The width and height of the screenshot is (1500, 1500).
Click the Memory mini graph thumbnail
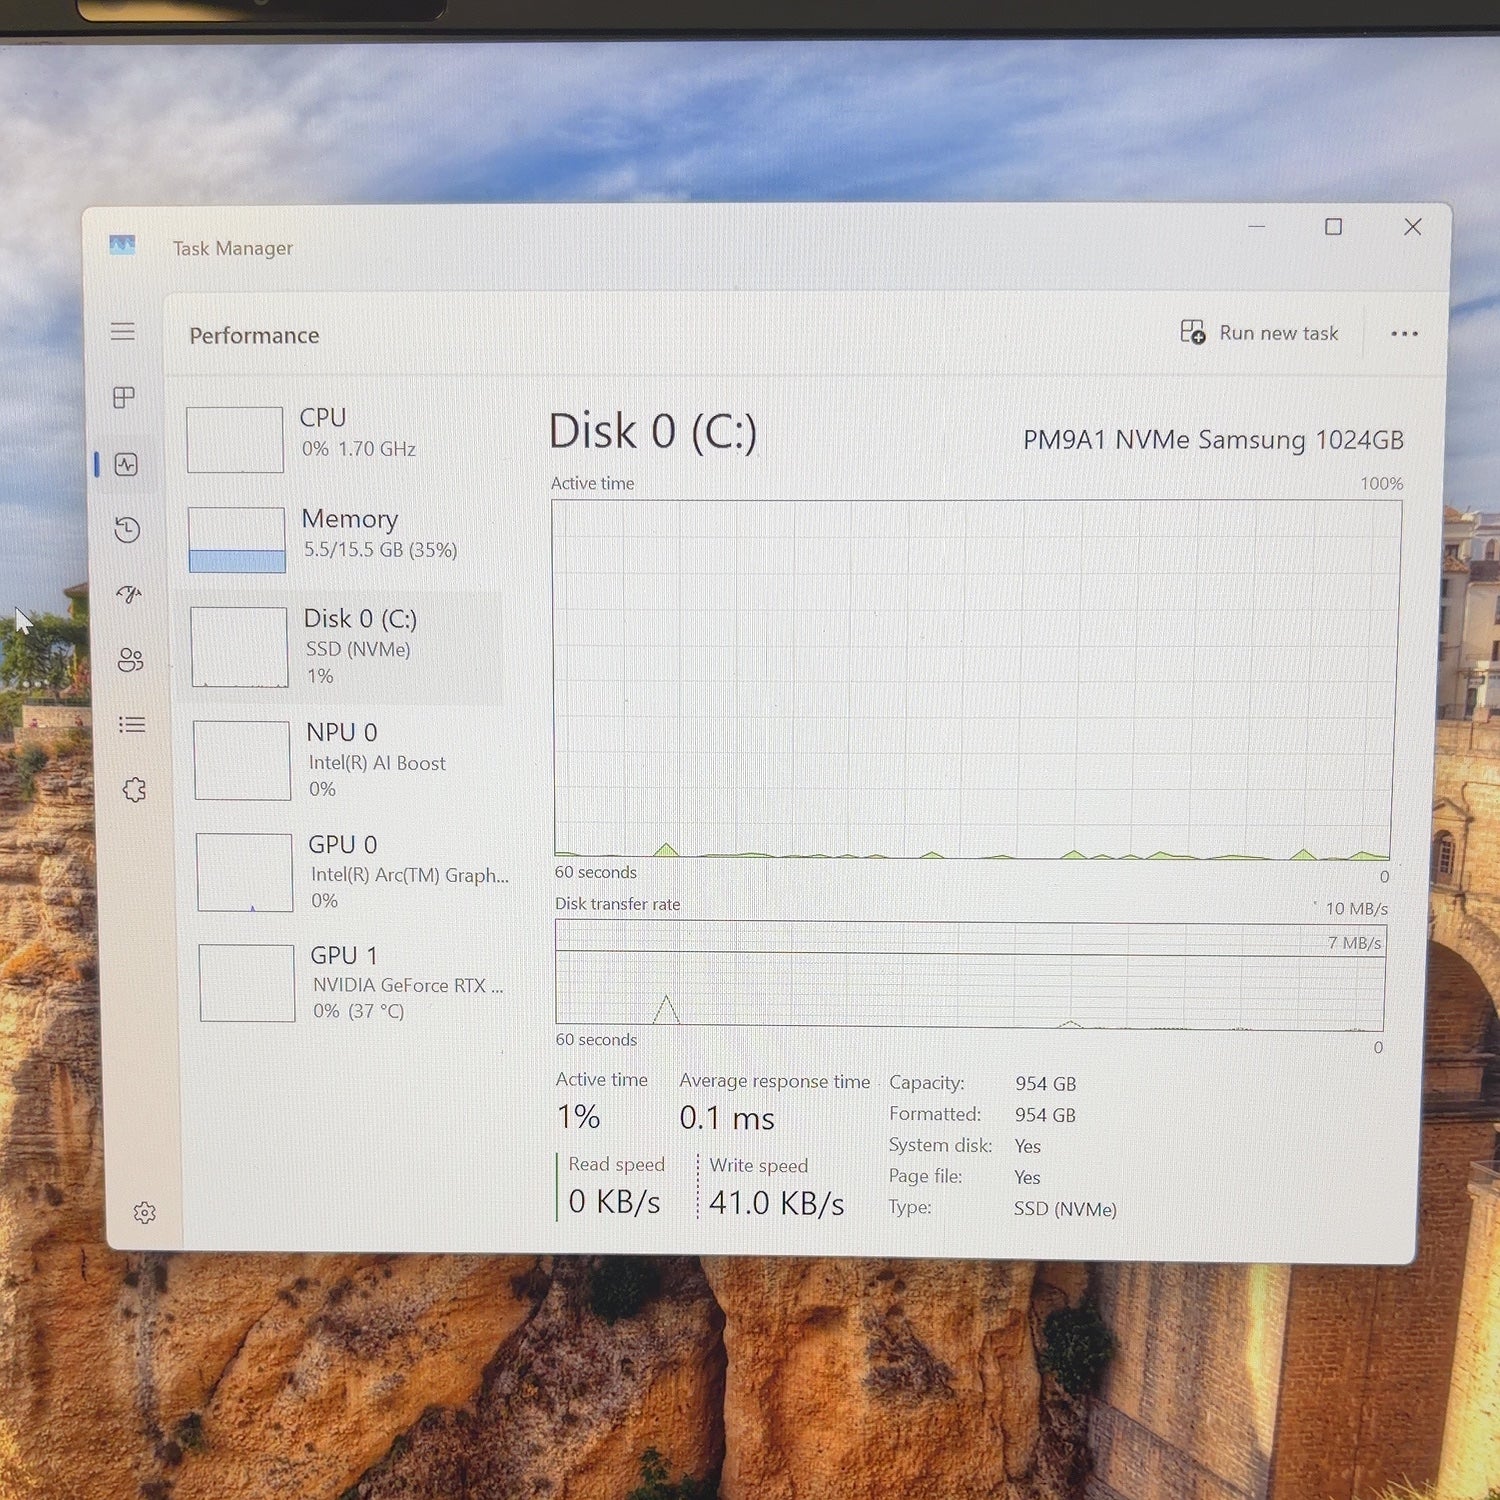pyautogui.click(x=237, y=540)
